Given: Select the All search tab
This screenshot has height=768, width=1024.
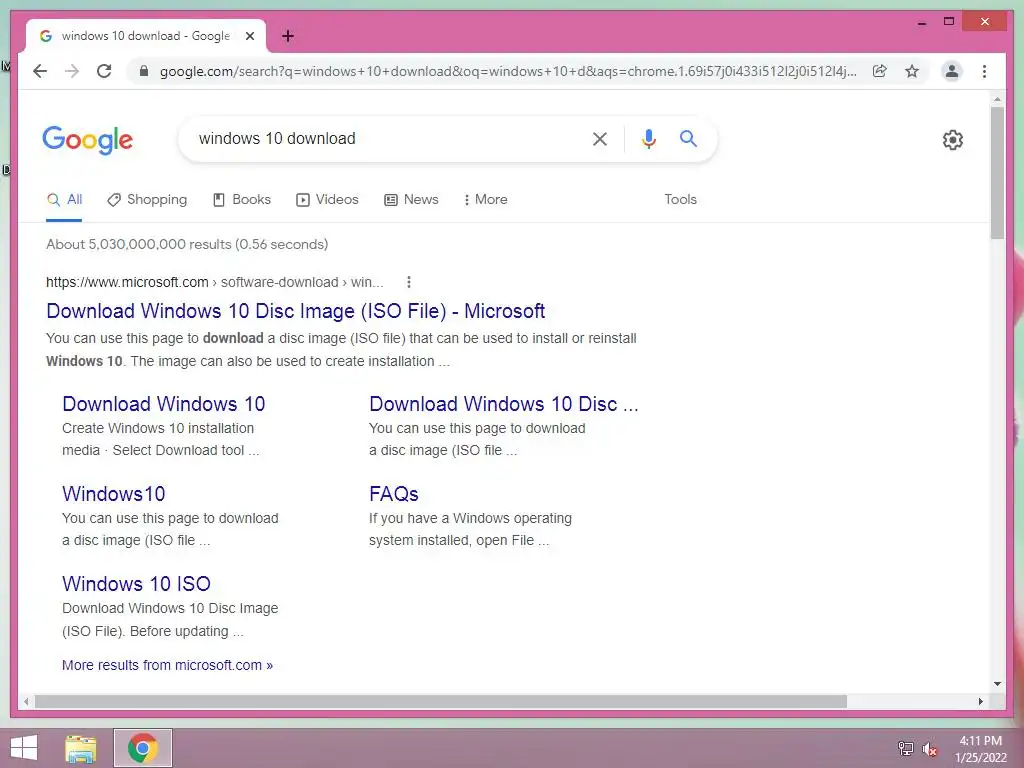Looking at the screenshot, I should [x=64, y=200].
